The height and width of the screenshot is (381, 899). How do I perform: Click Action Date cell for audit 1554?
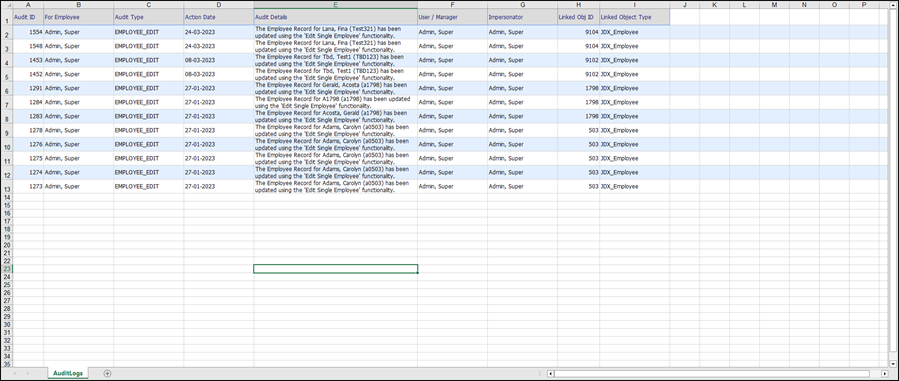click(218, 32)
